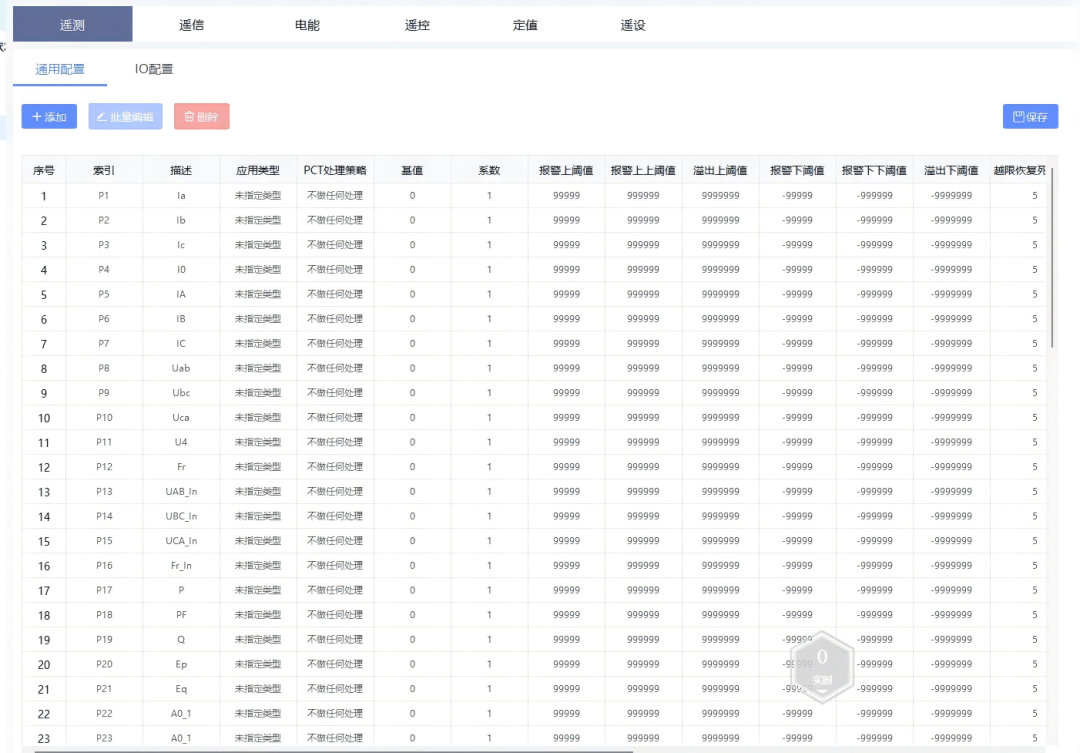Image resolution: width=1080 pixels, height=753 pixels.
Task: Switch to the 电能 tab
Action: point(307,25)
